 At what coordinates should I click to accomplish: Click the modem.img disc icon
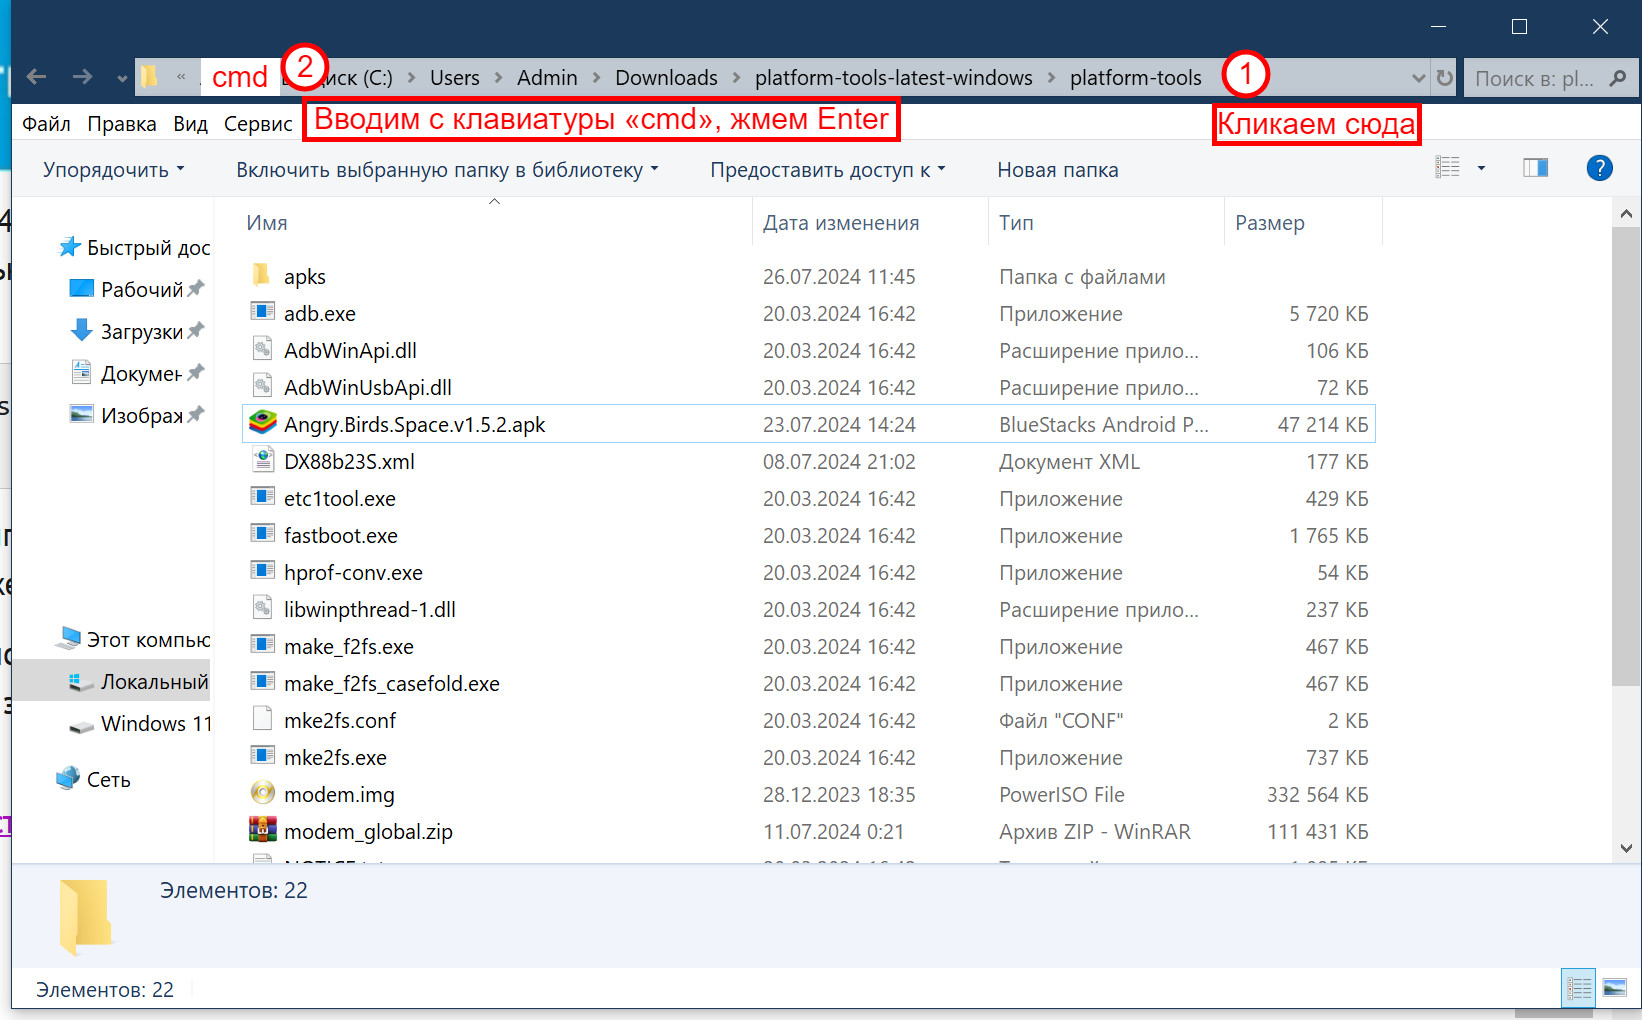point(263,794)
